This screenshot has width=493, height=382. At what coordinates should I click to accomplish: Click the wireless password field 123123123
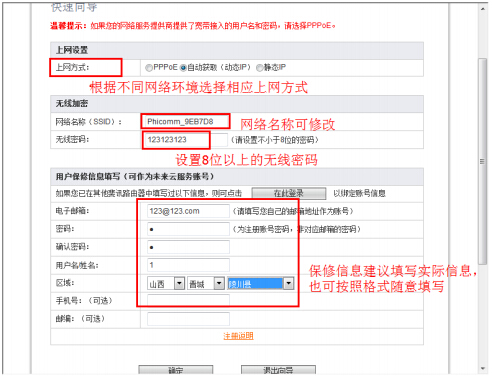click(185, 140)
